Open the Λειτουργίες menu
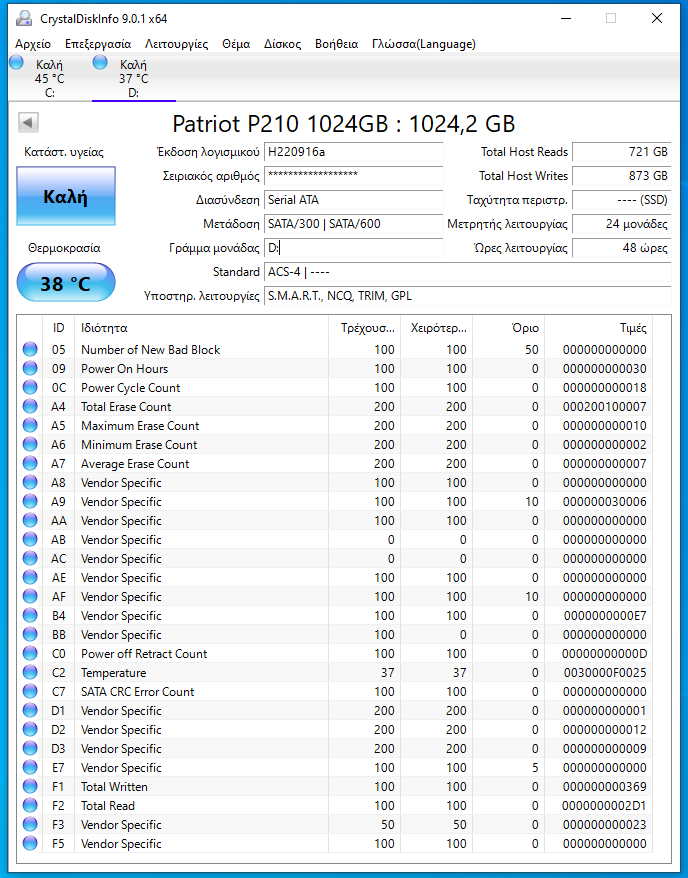Screen dimensions: 688x878 click(176, 44)
